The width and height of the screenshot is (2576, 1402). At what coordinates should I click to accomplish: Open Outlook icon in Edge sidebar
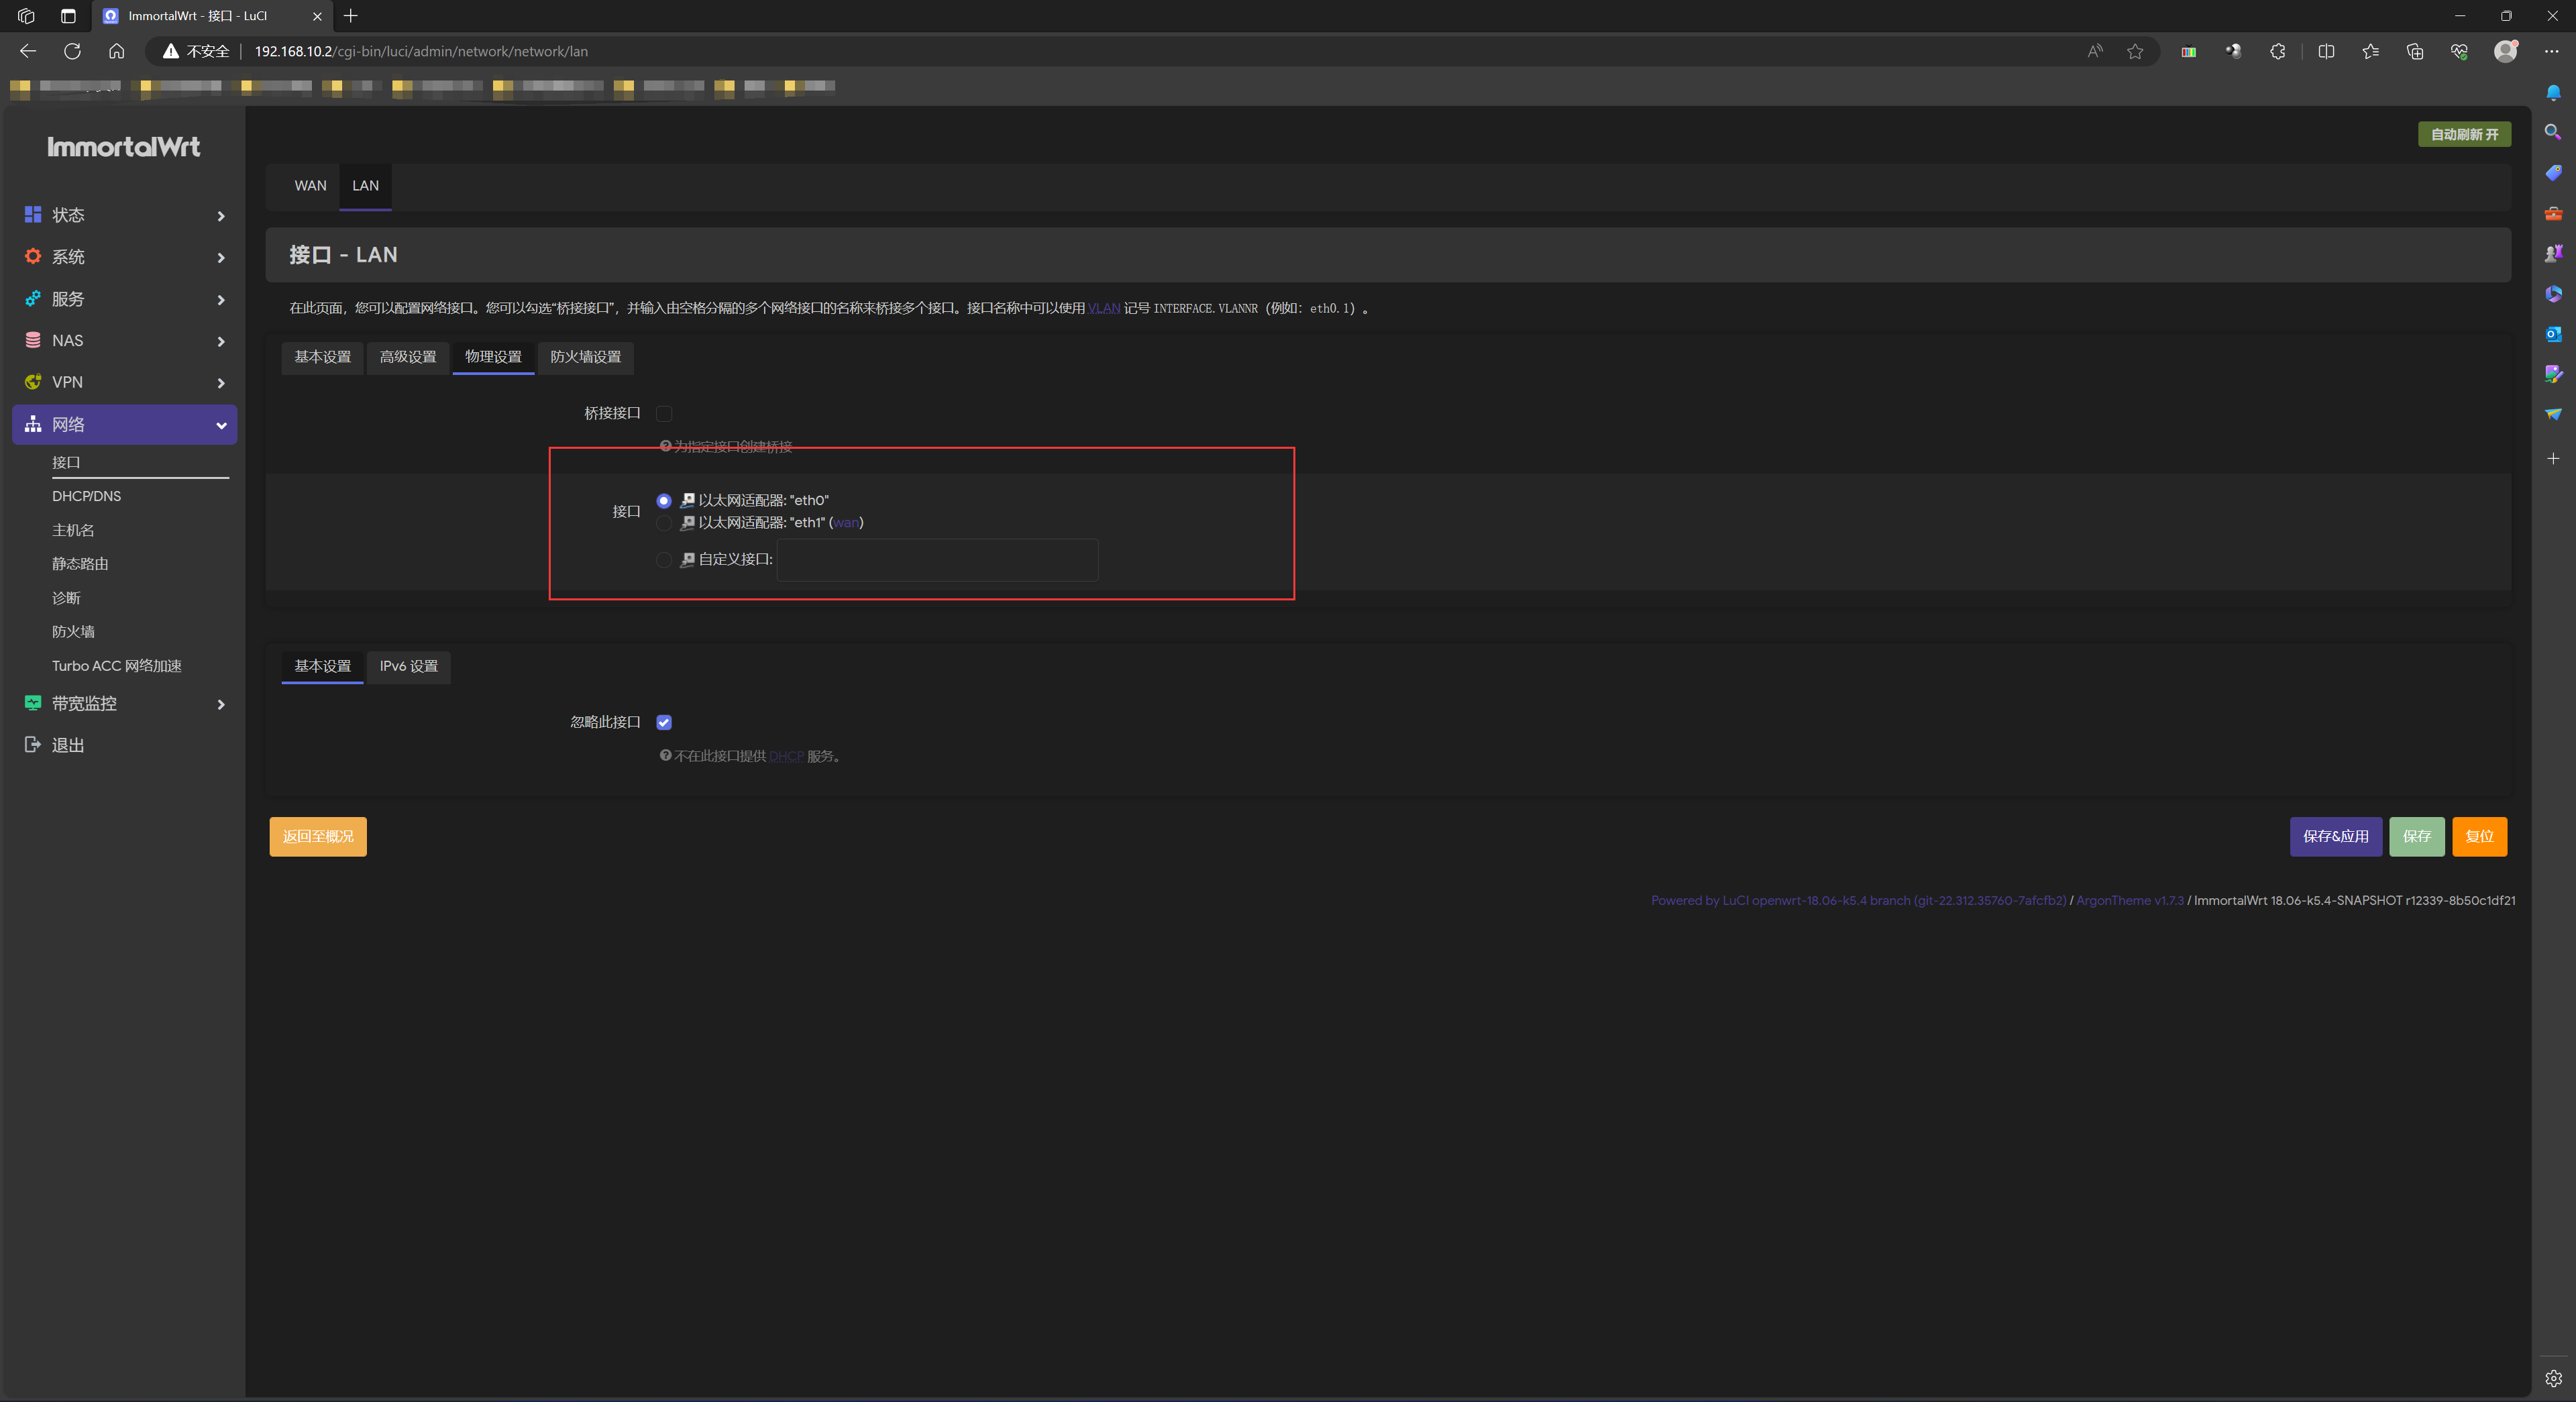tap(2553, 334)
